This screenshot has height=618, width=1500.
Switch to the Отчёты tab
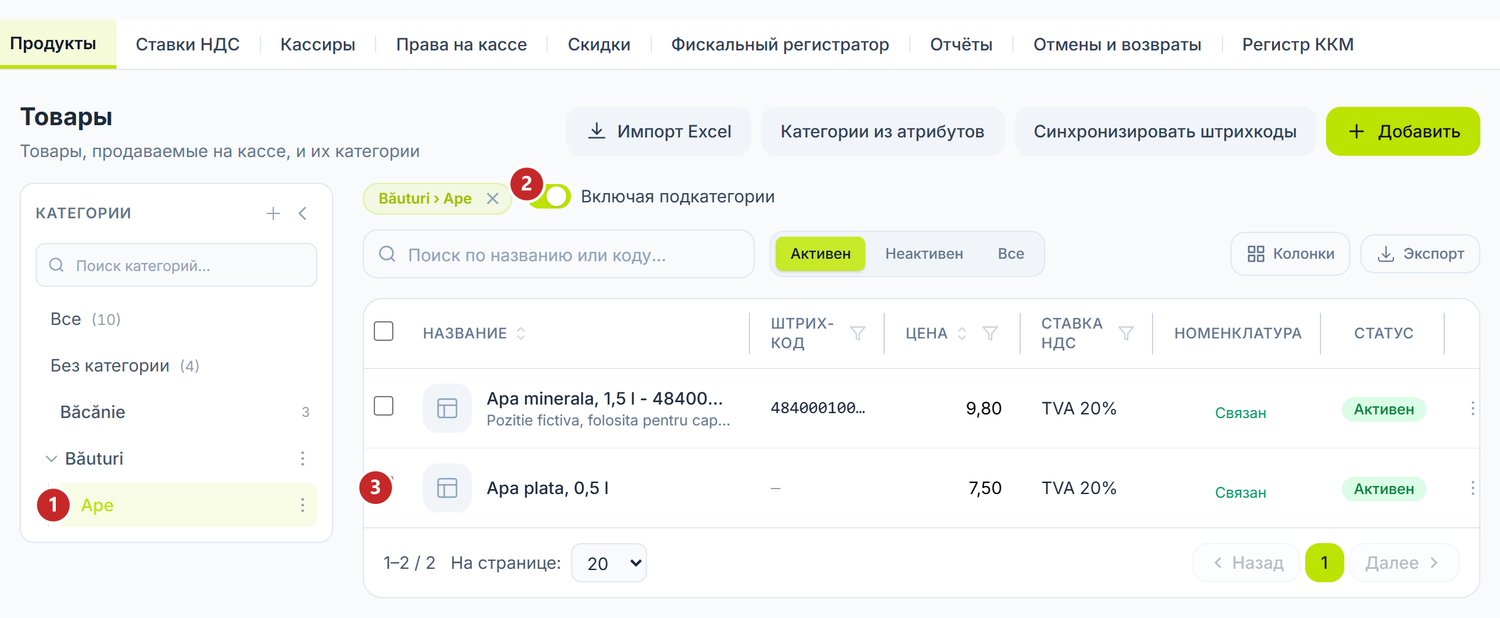(961, 44)
